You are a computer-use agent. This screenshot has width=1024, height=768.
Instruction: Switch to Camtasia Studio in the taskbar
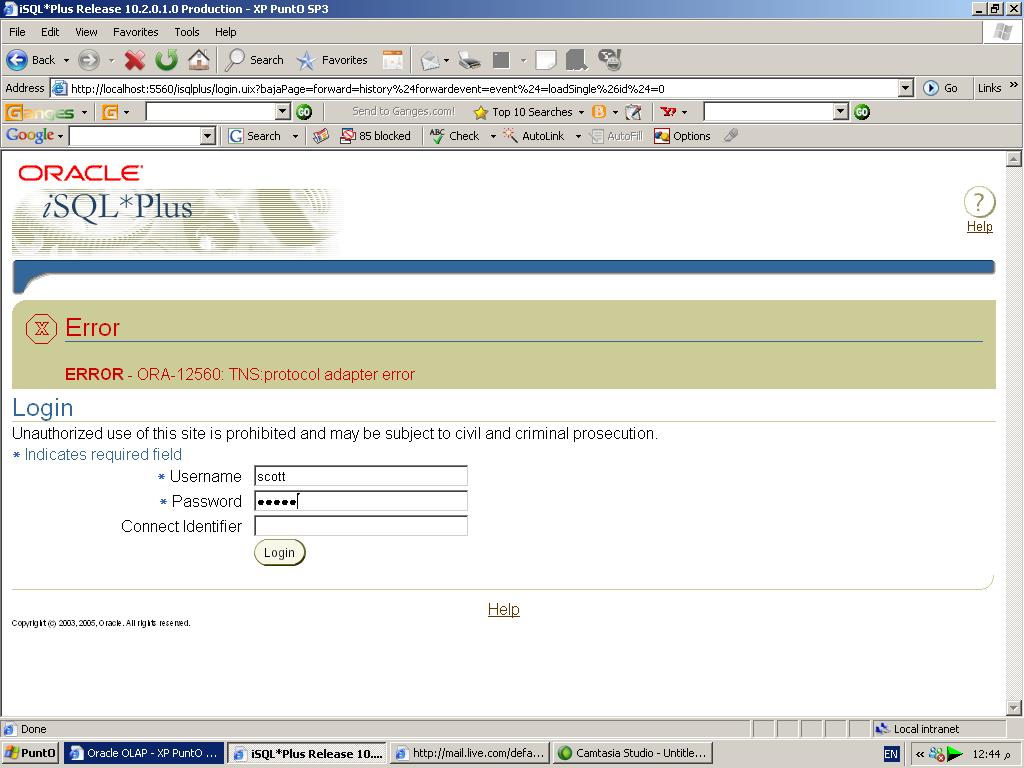pyautogui.click(x=632, y=753)
